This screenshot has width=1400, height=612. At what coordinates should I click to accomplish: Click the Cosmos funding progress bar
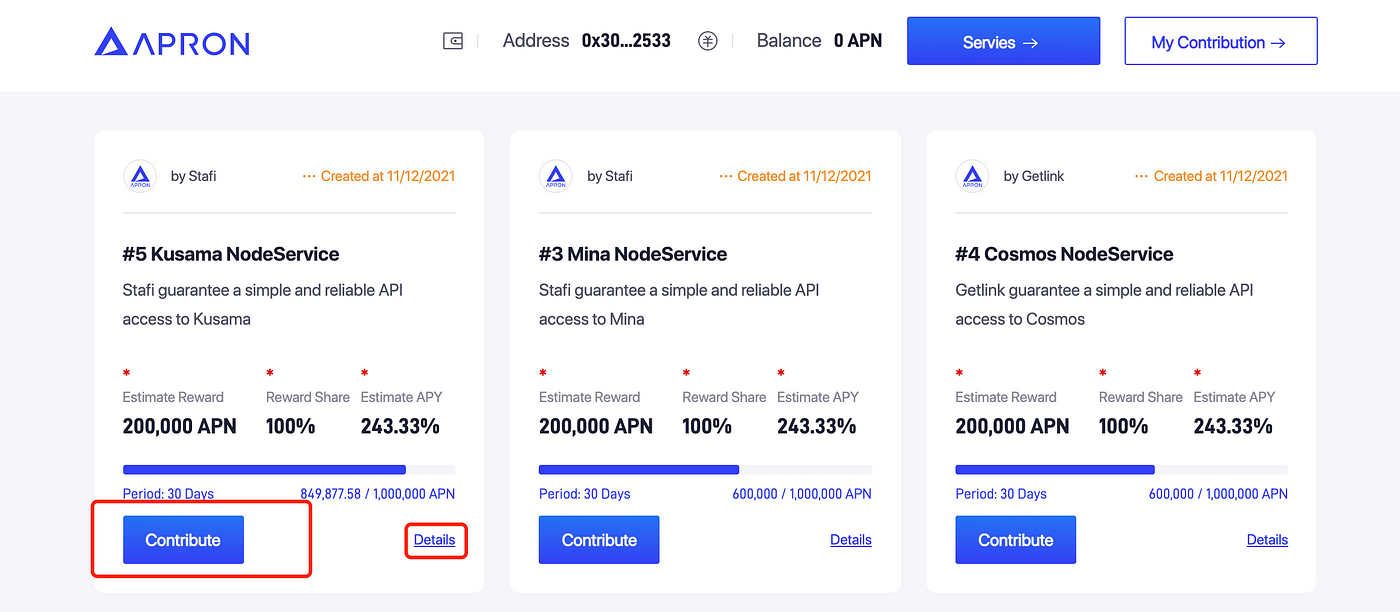(x=1122, y=469)
